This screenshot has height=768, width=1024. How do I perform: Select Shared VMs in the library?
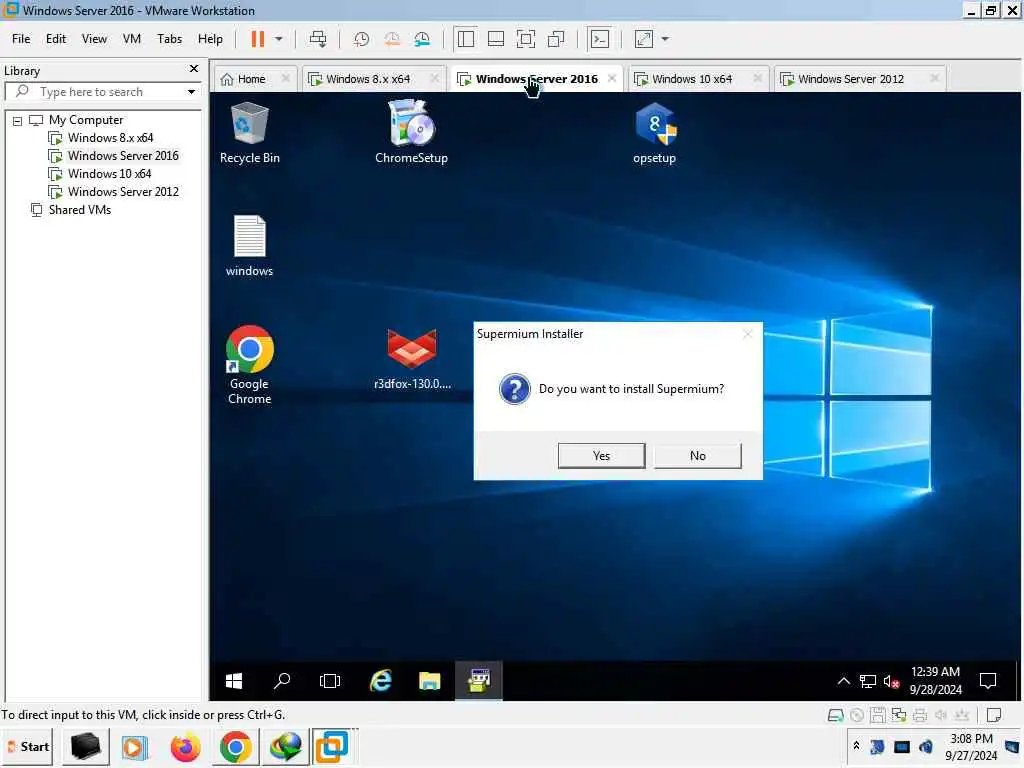tap(80, 210)
